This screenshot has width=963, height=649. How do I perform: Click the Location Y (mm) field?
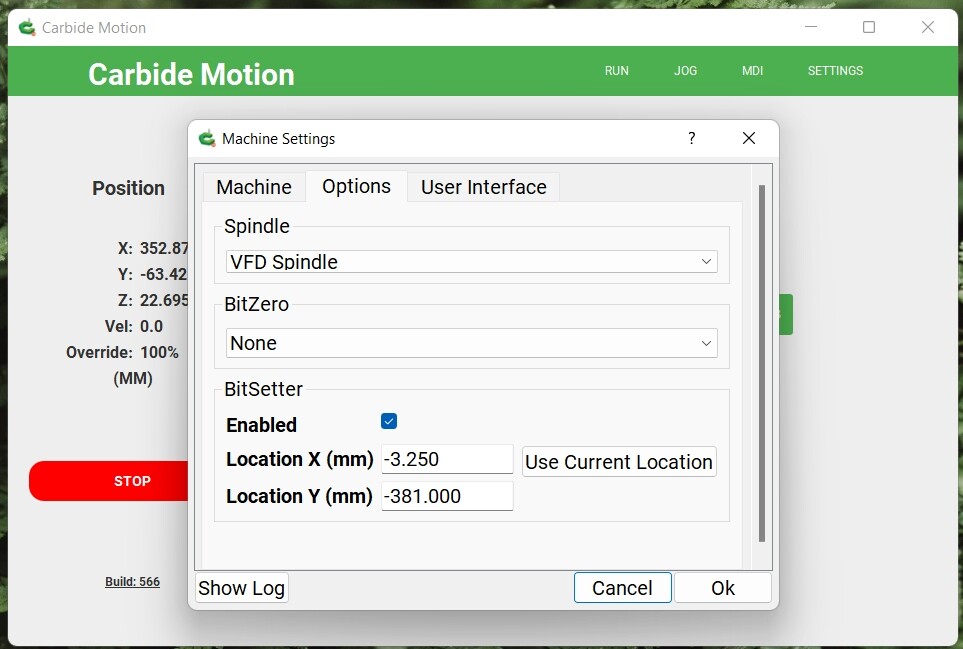click(447, 496)
